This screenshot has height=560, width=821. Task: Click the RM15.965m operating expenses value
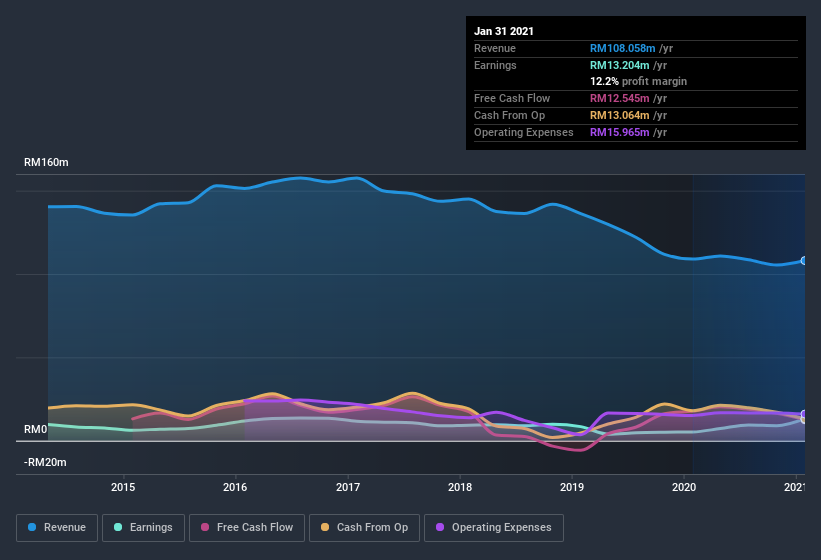tap(619, 132)
